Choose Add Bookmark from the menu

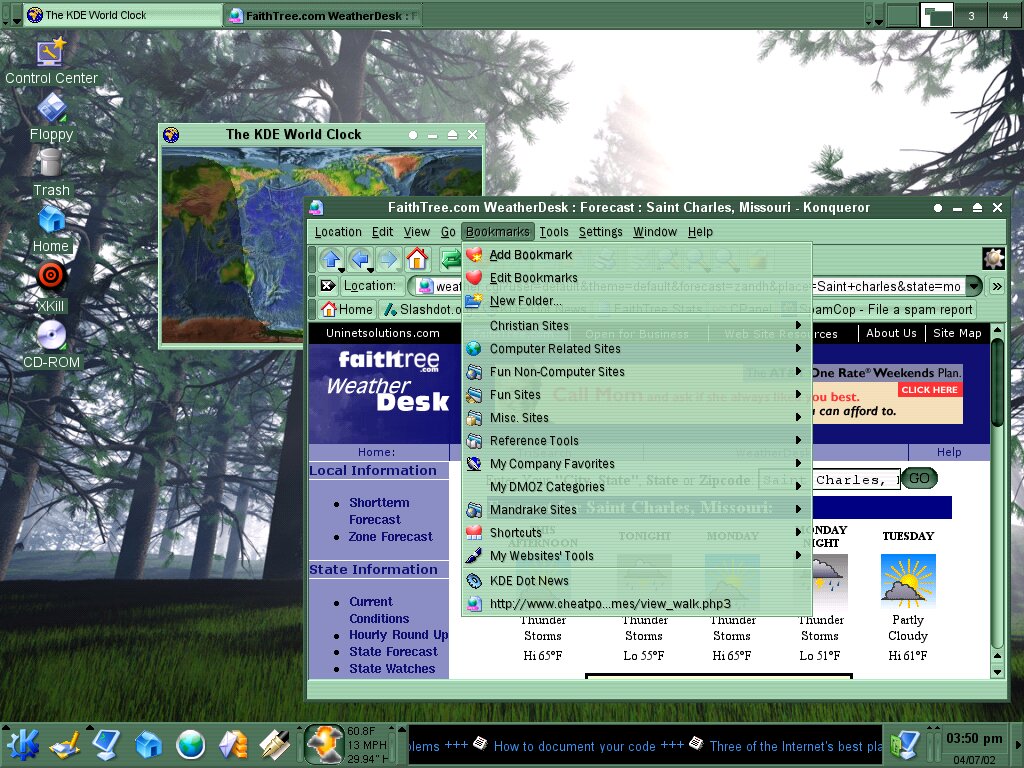click(637, 255)
